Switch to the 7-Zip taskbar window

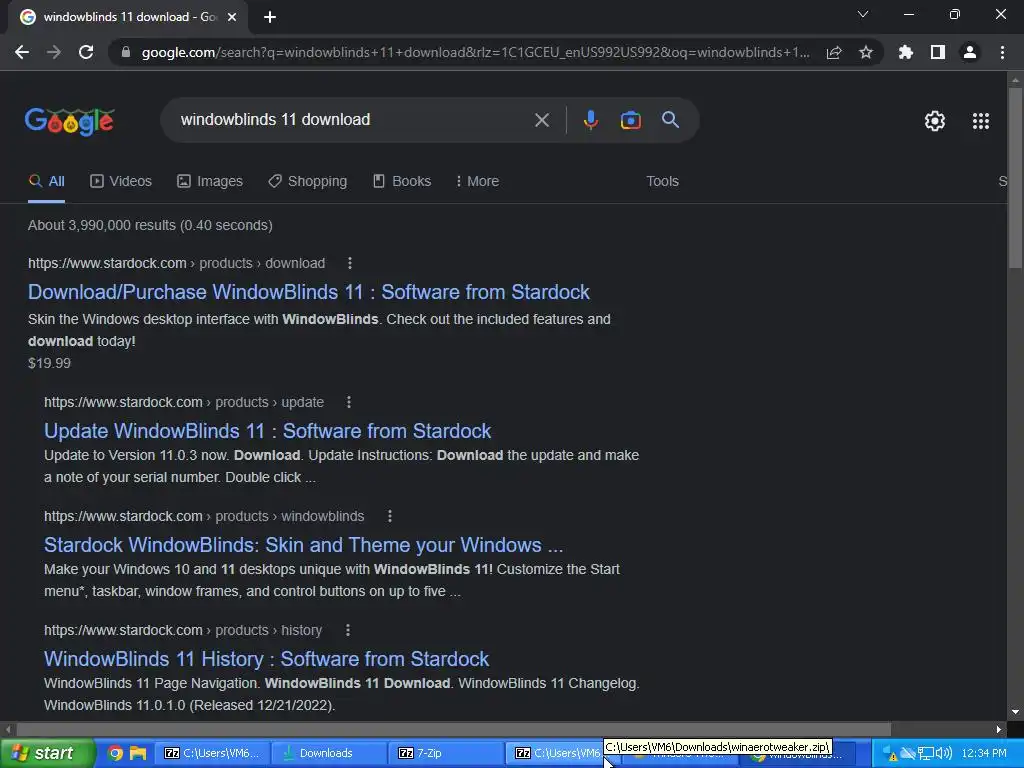(x=445, y=753)
